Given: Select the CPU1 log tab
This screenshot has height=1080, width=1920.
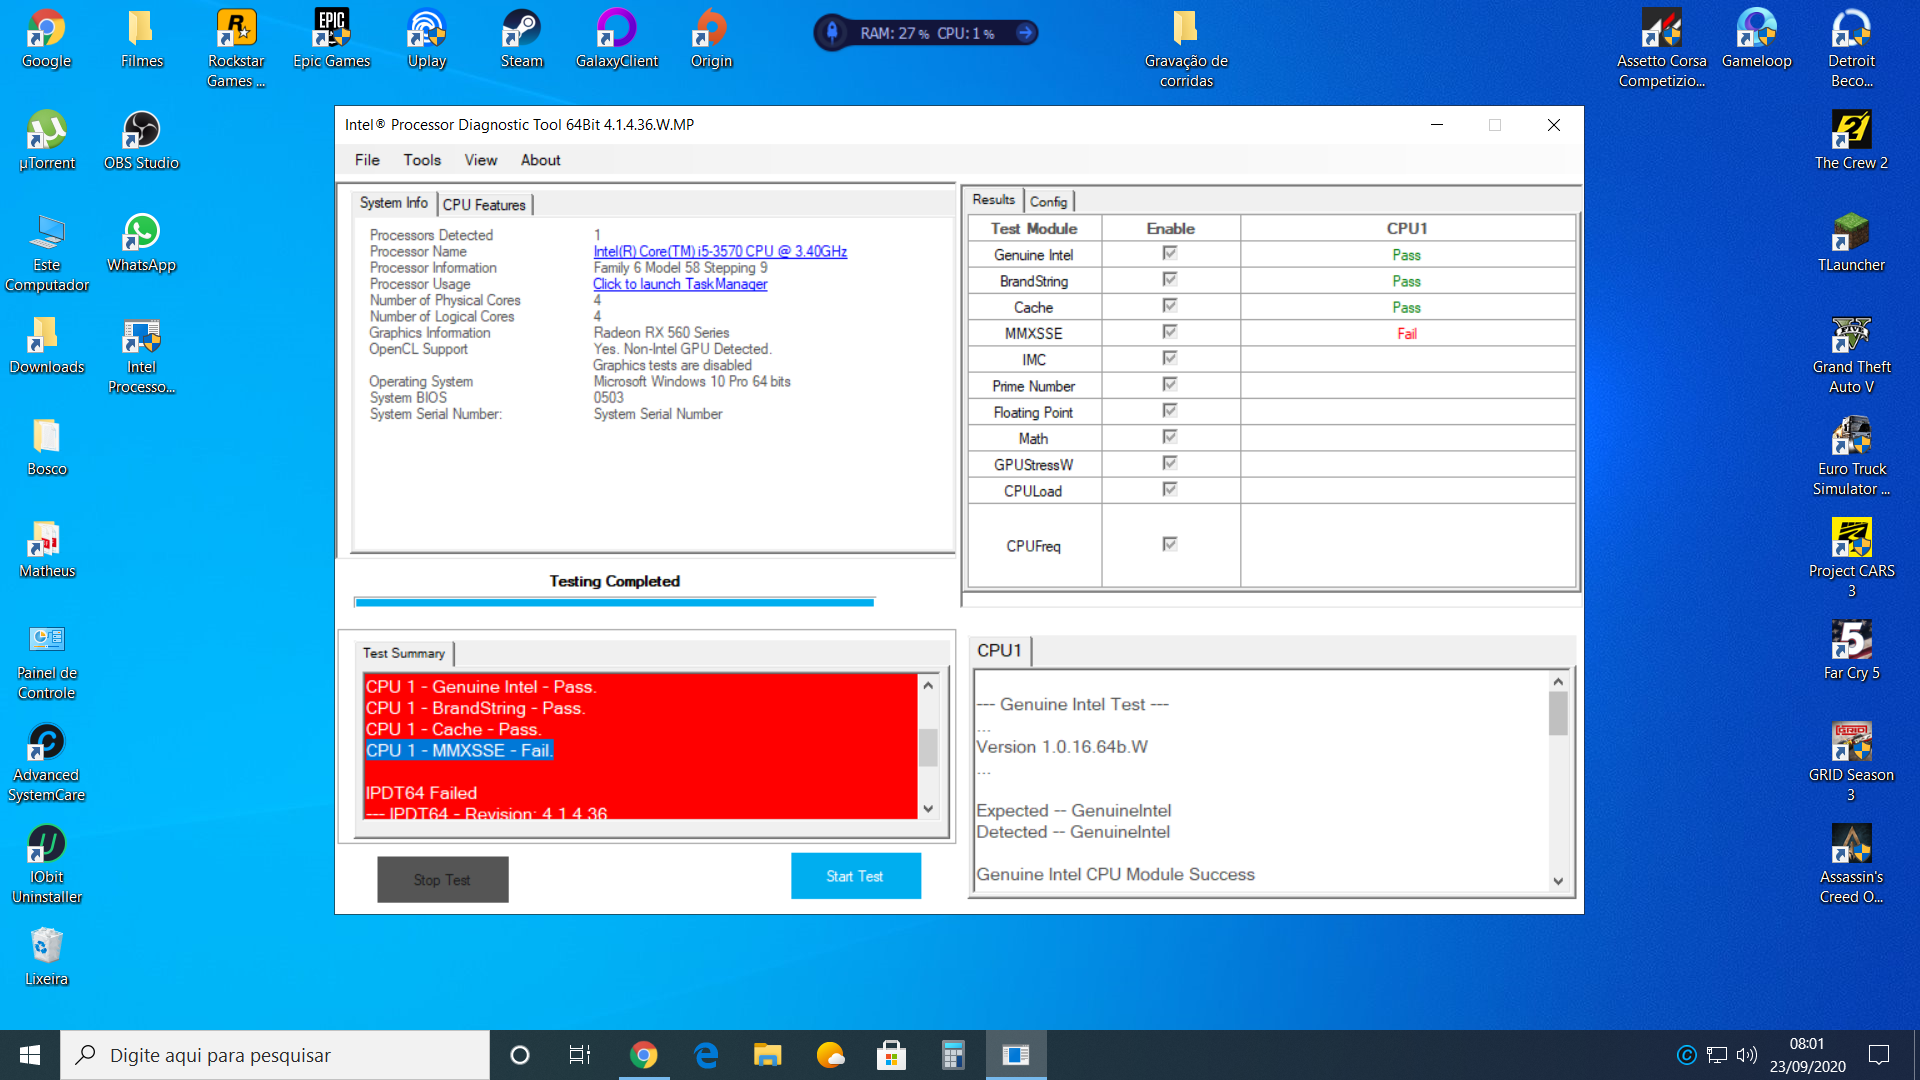Looking at the screenshot, I should tap(1000, 651).
